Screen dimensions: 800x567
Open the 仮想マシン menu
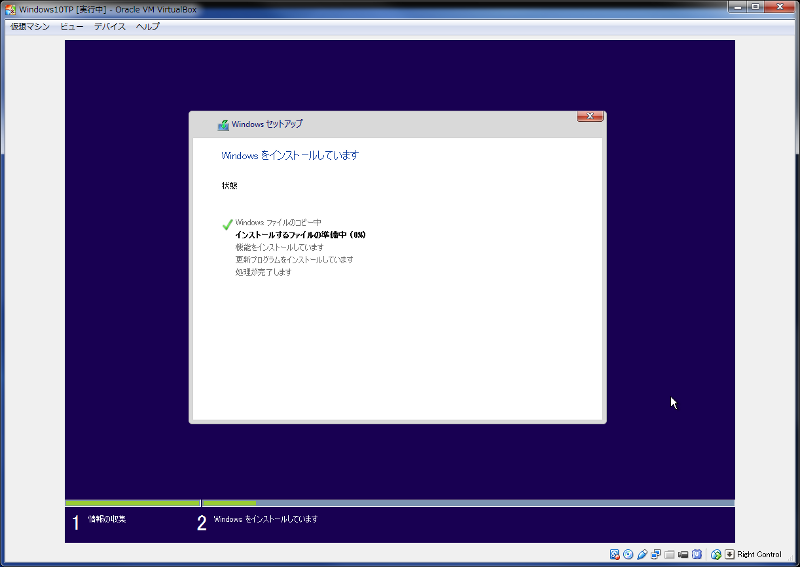pyautogui.click(x=30, y=27)
